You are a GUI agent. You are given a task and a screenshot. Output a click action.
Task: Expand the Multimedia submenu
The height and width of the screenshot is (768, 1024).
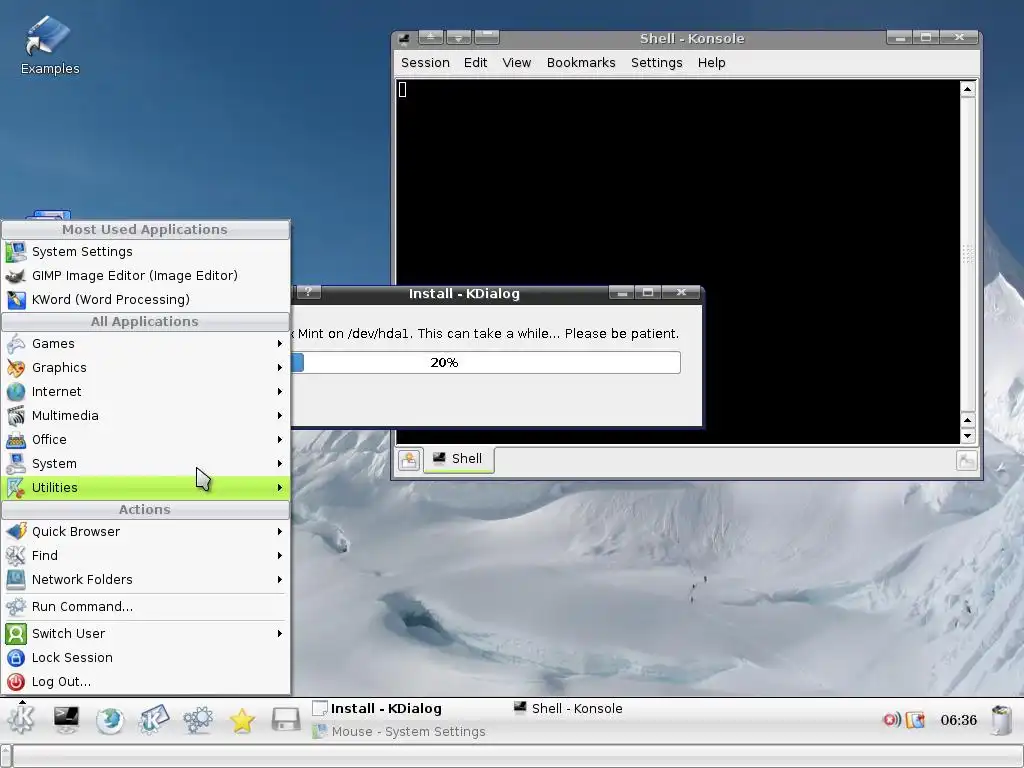[x=145, y=416]
